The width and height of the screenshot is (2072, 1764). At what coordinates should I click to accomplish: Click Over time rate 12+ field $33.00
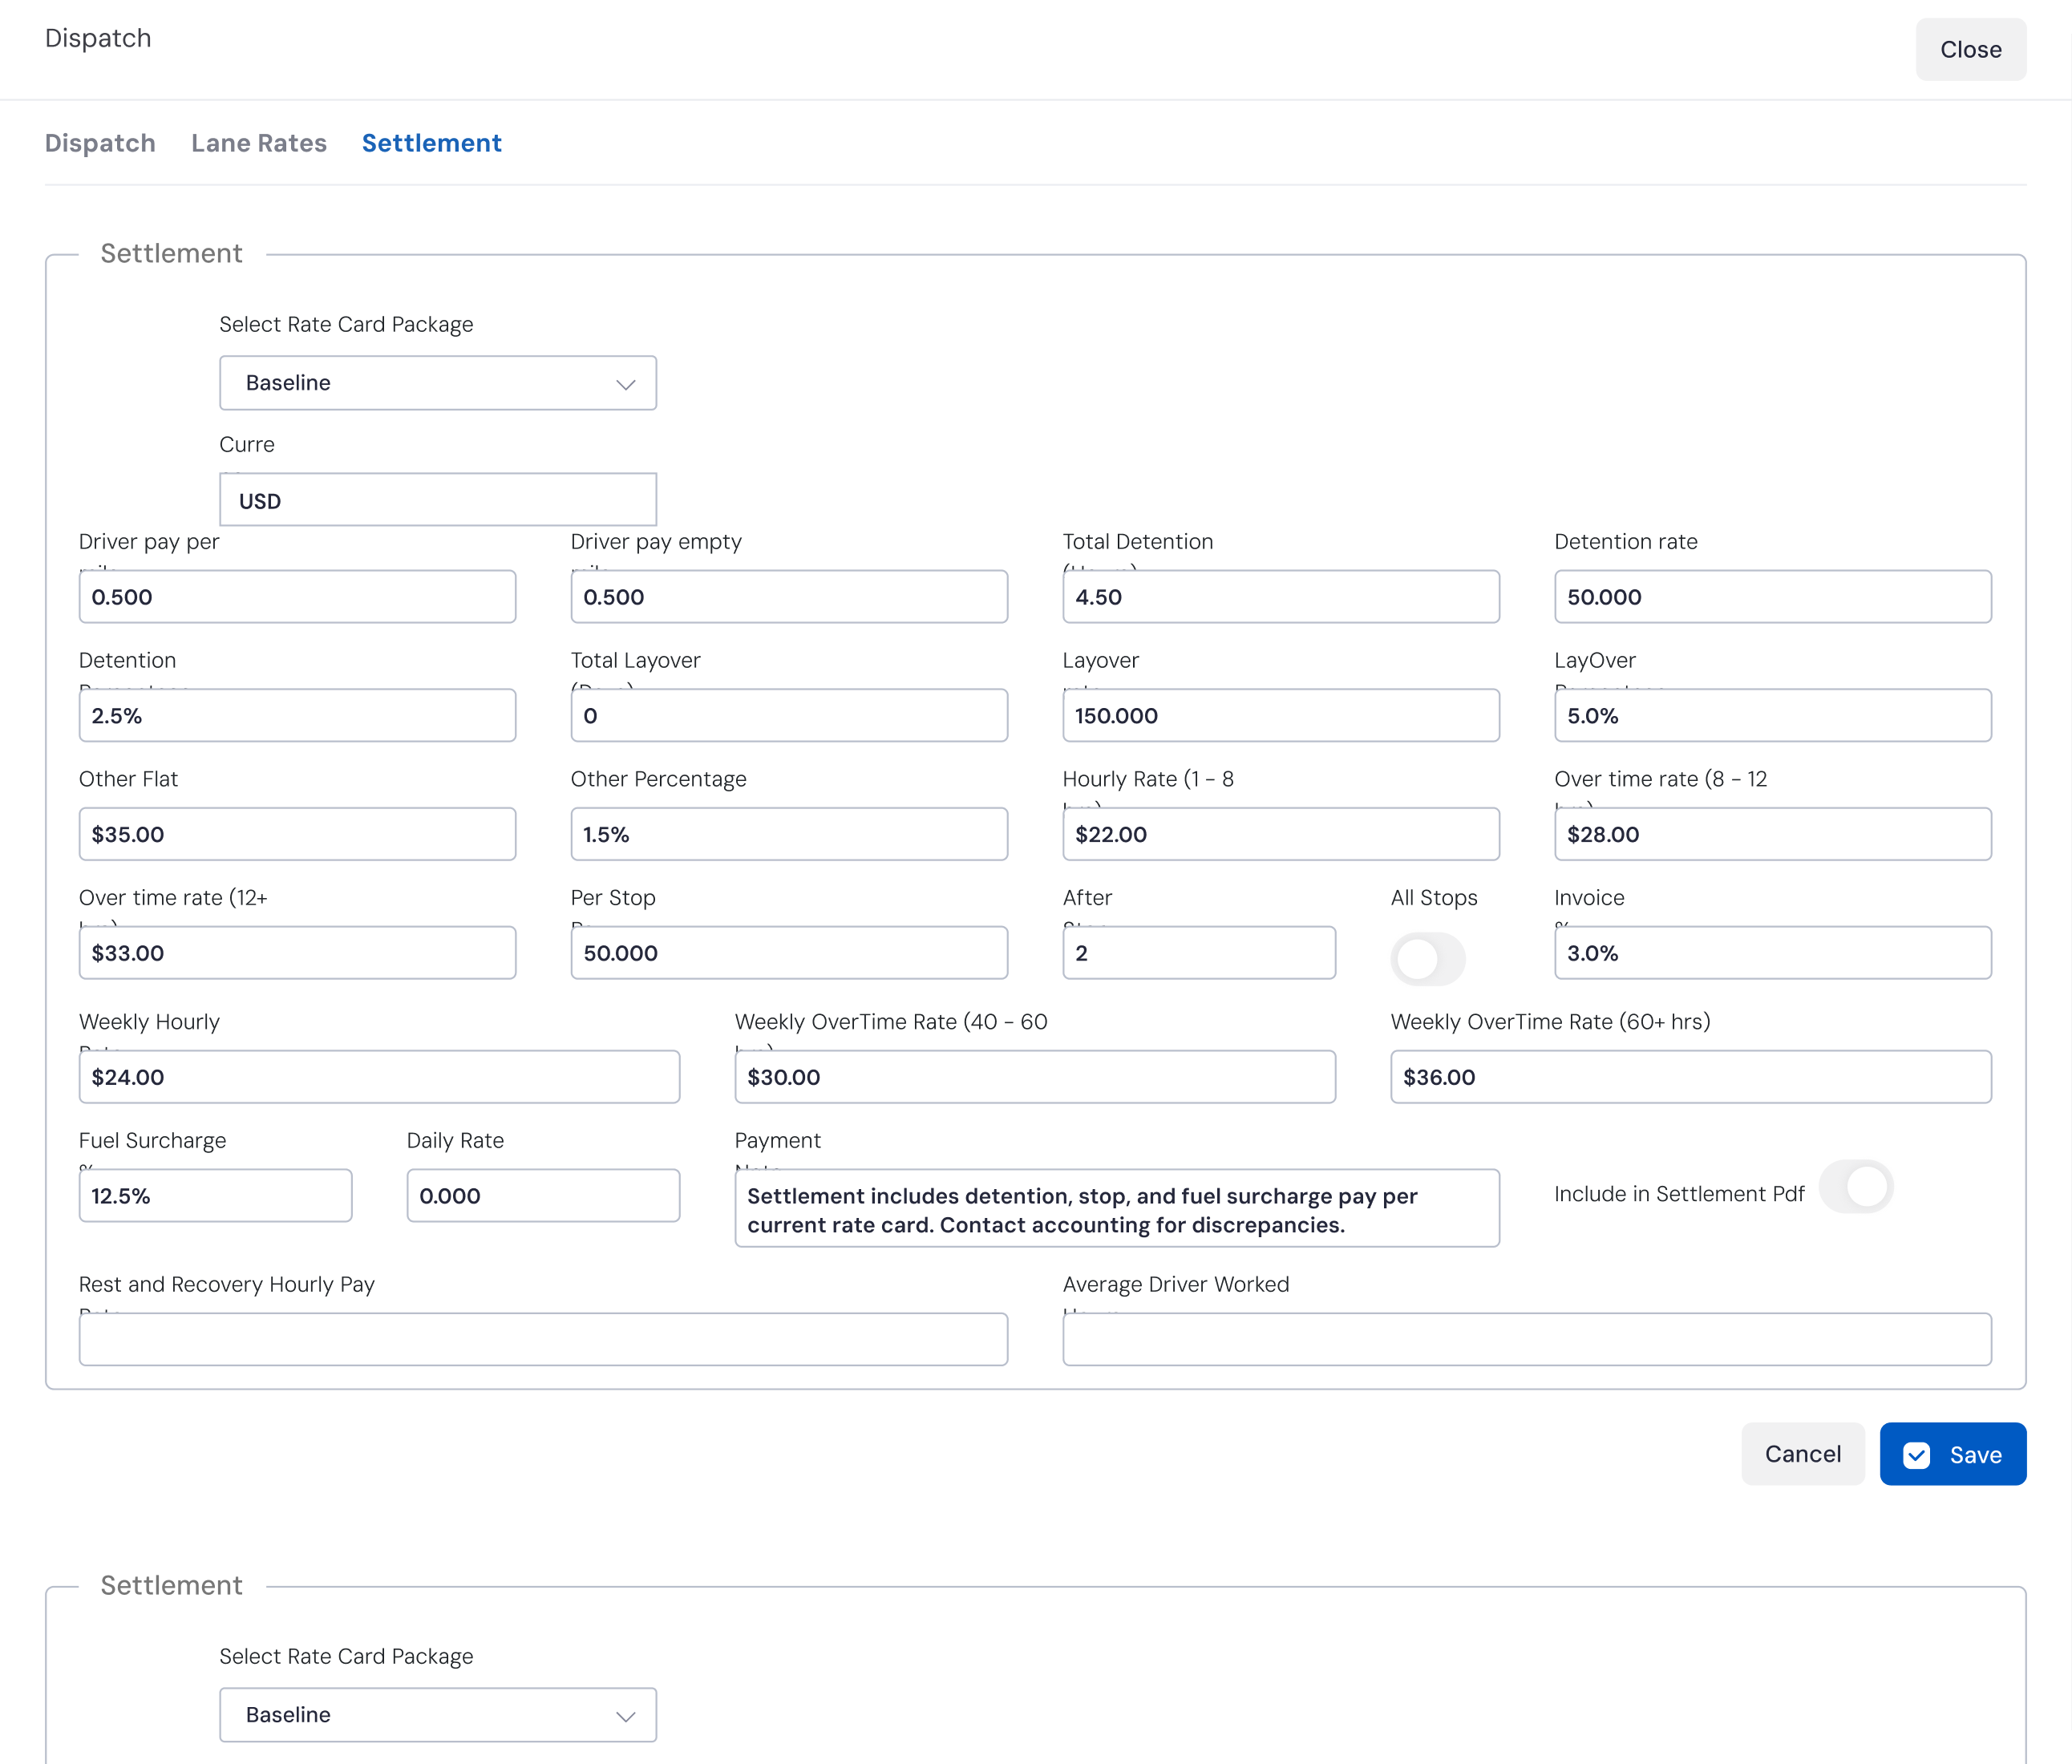coord(297,953)
